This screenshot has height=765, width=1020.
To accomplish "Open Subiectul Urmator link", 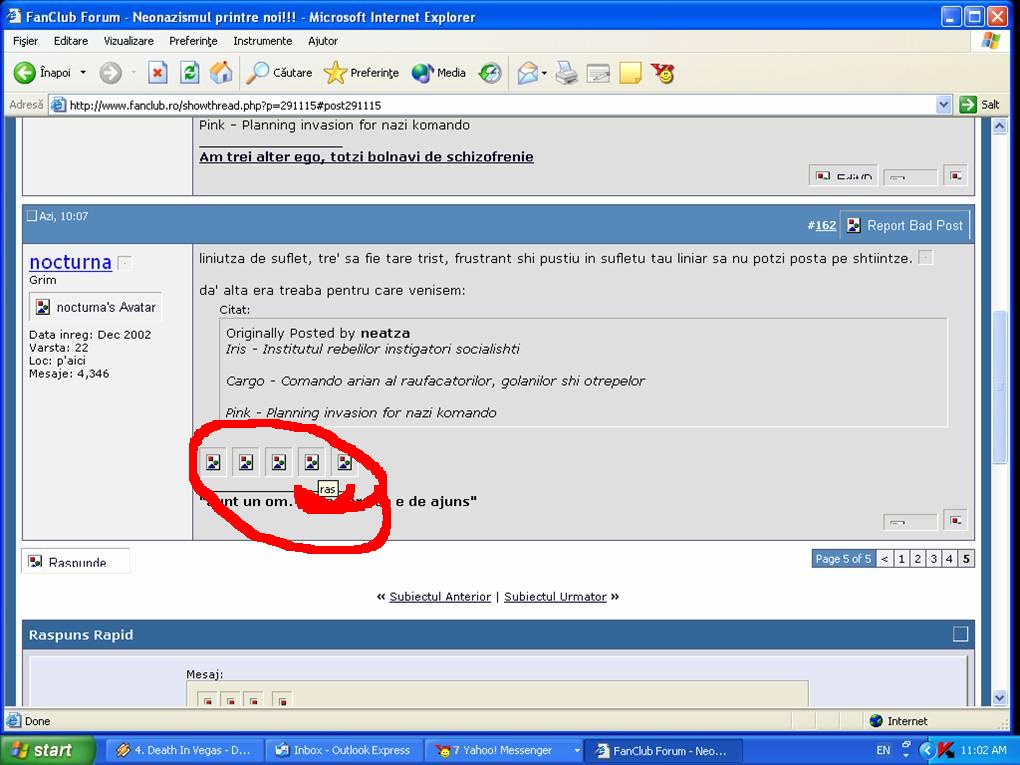I will 555,597.
